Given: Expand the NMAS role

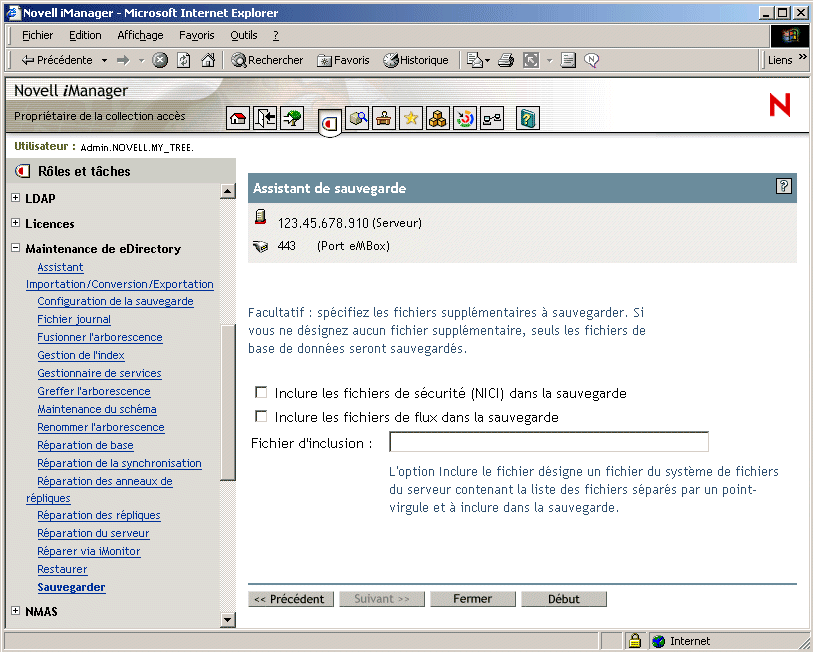Looking at the screenshot, I should tap(16, 611).
